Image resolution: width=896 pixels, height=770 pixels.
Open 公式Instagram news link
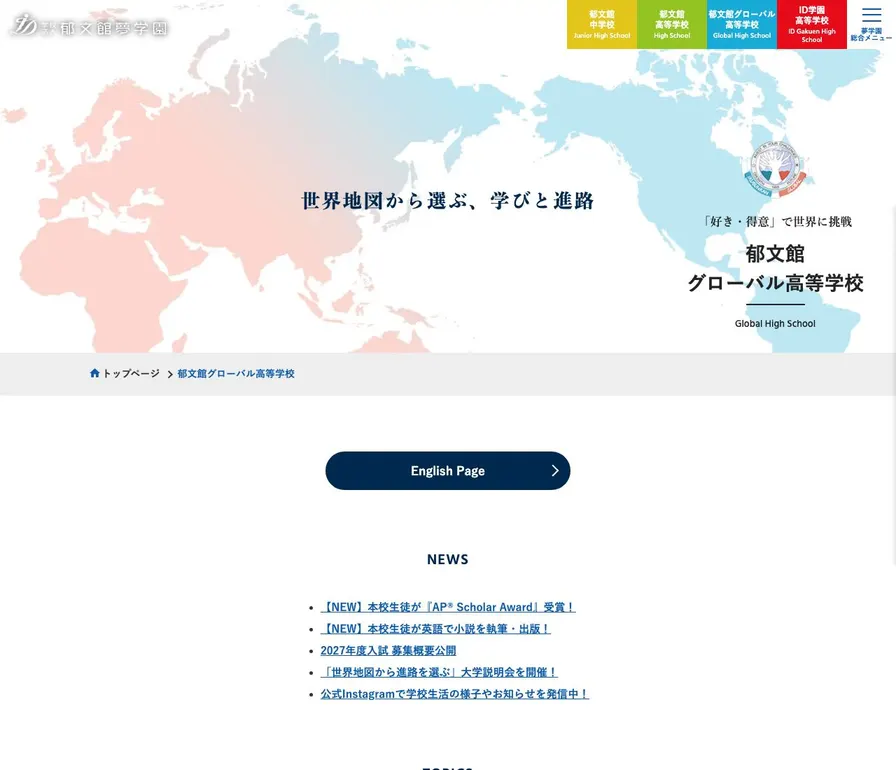(454, 694)
